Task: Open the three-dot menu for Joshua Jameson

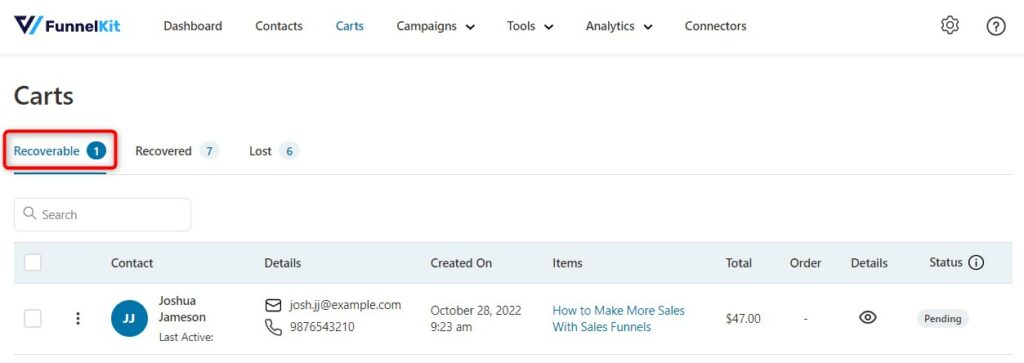Action: coord(78,319)
